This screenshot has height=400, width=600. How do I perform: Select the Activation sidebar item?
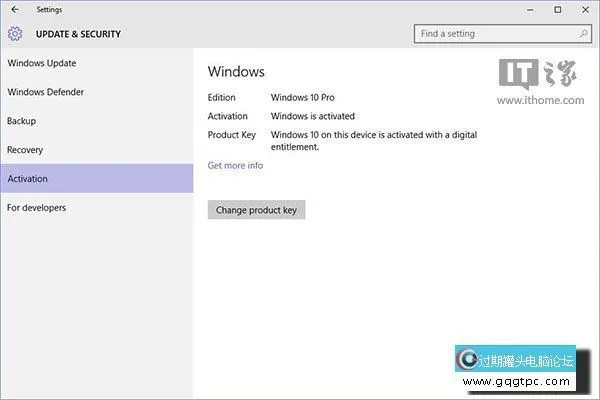28,179
